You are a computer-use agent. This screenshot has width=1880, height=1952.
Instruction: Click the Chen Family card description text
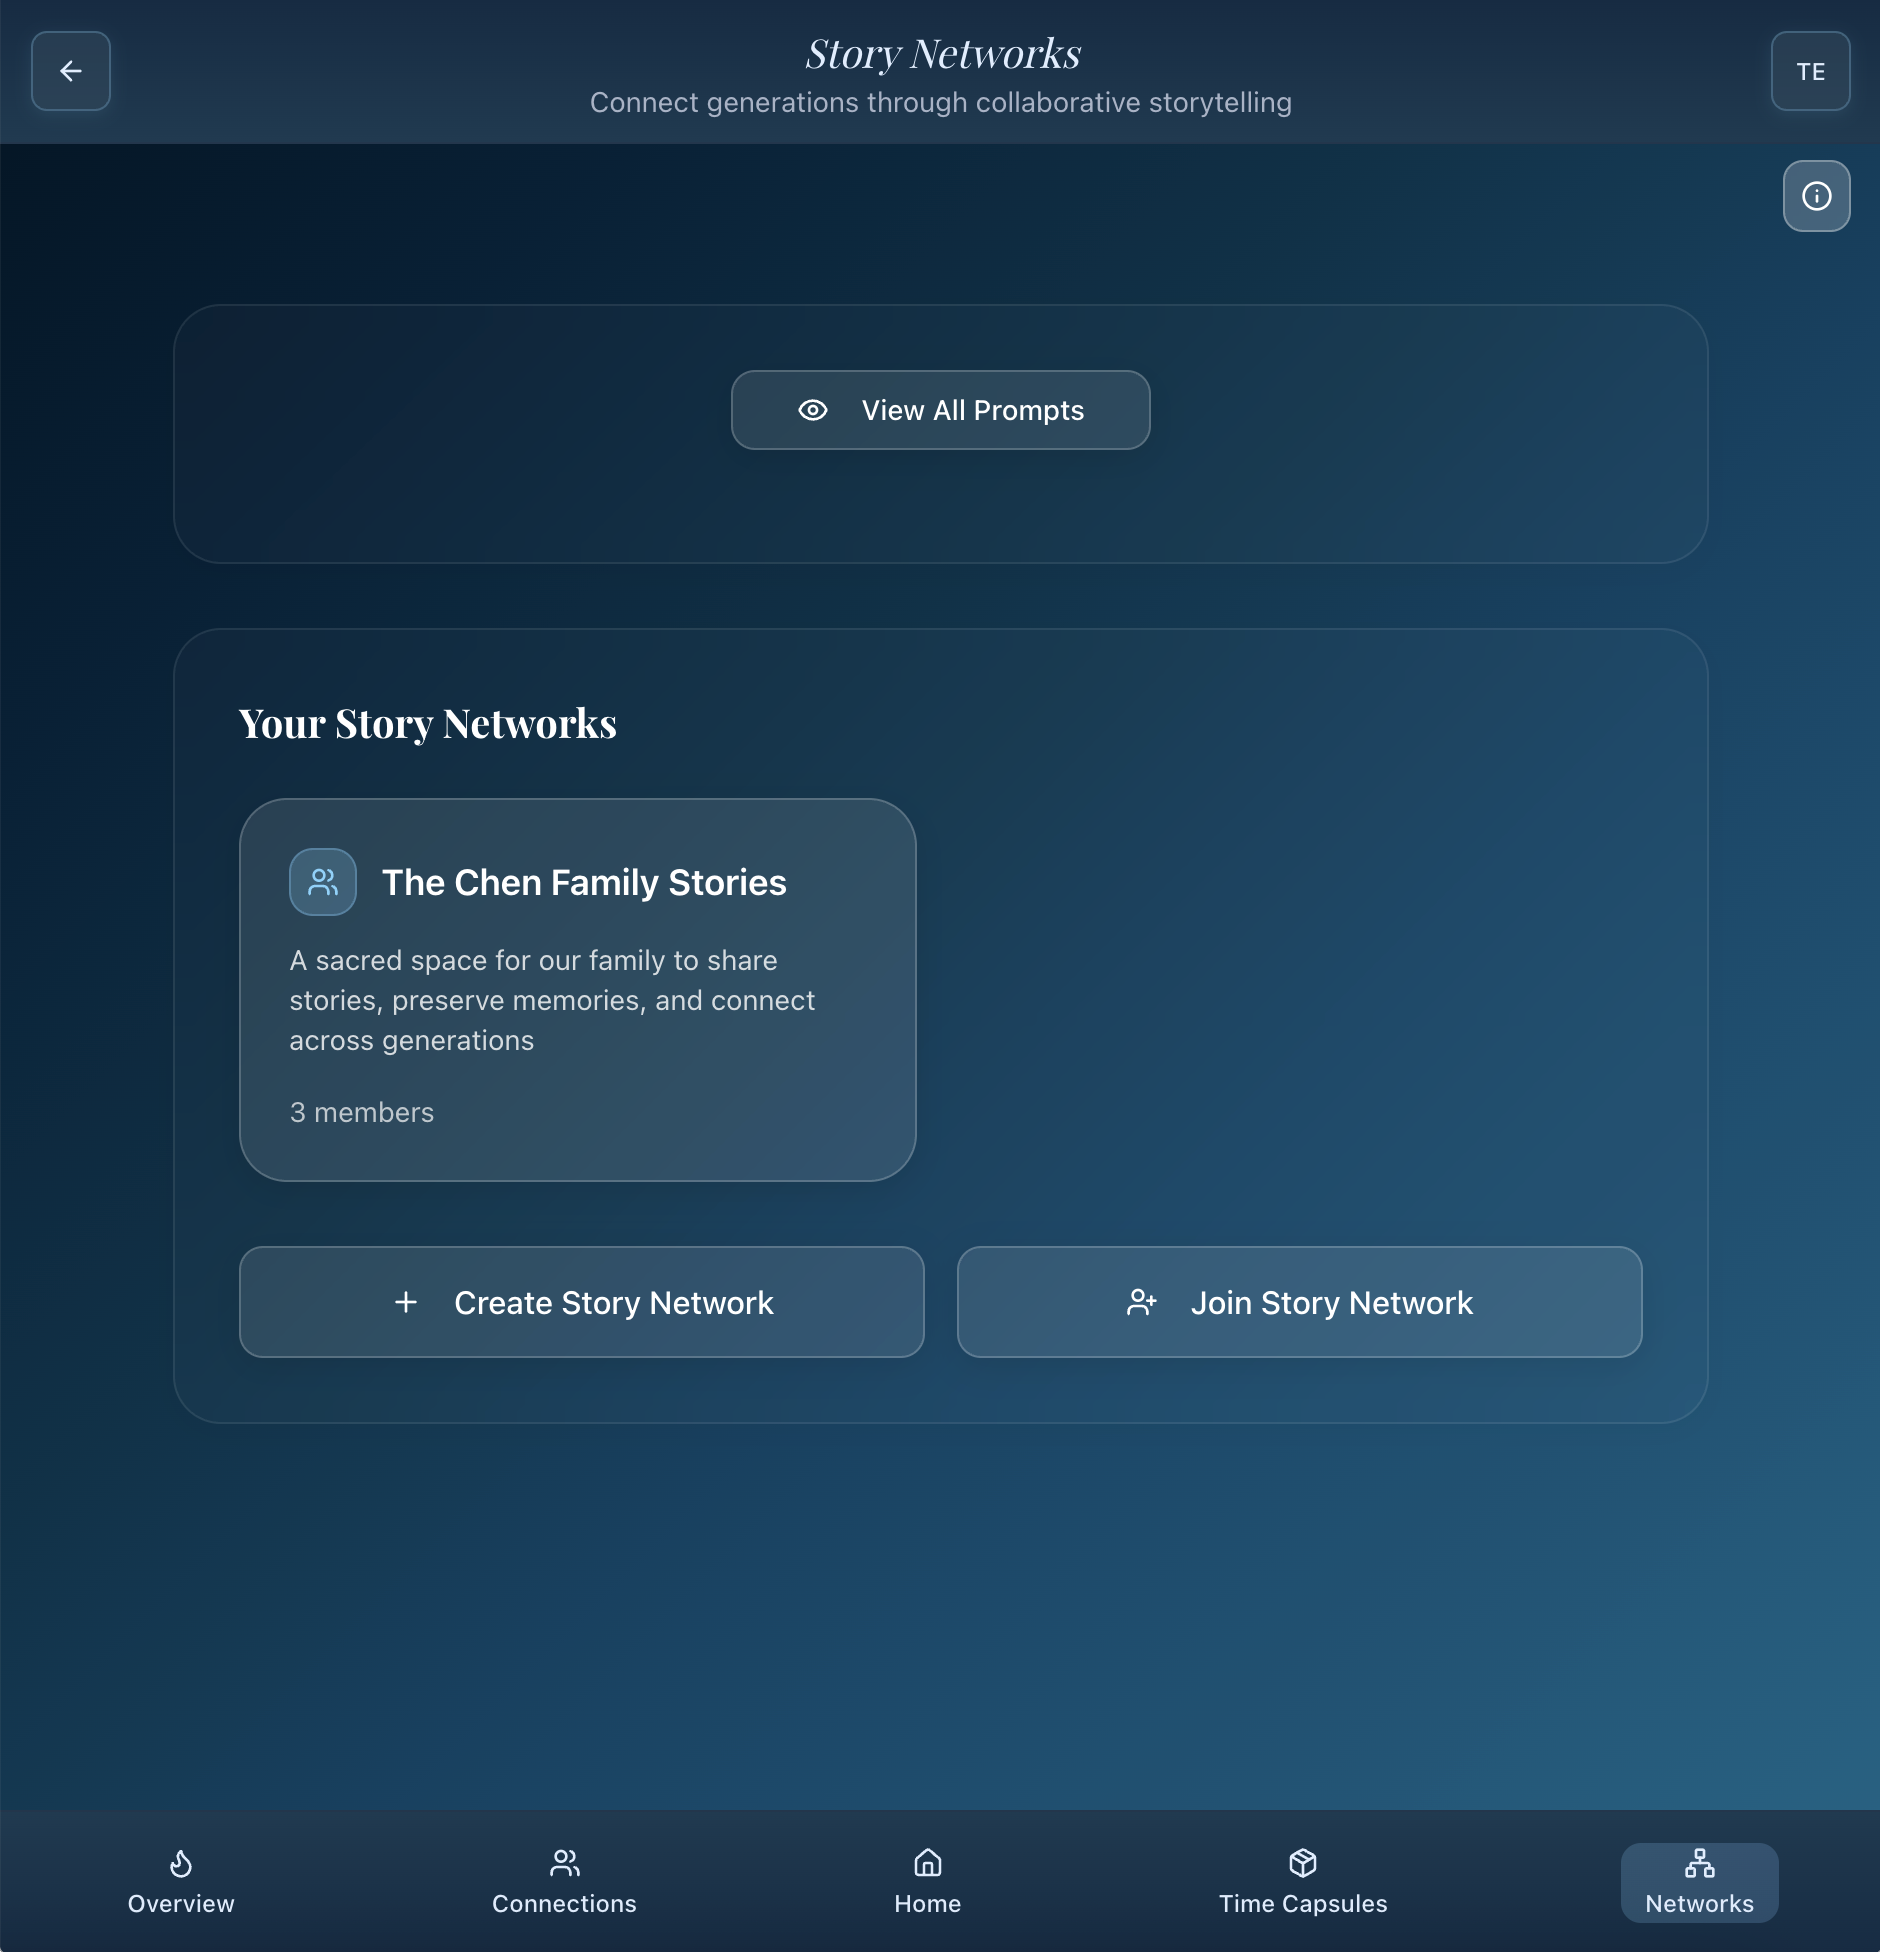point(552,1000)
